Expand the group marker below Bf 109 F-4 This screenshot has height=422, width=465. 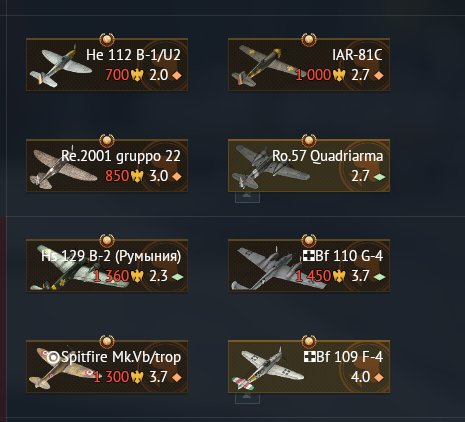point(247,398)
